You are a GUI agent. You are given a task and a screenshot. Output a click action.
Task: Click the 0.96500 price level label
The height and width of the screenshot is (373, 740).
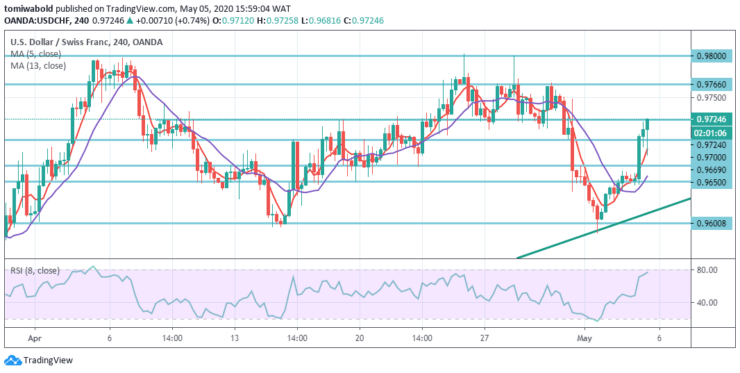pyautogui.click(x=711, y=182)
